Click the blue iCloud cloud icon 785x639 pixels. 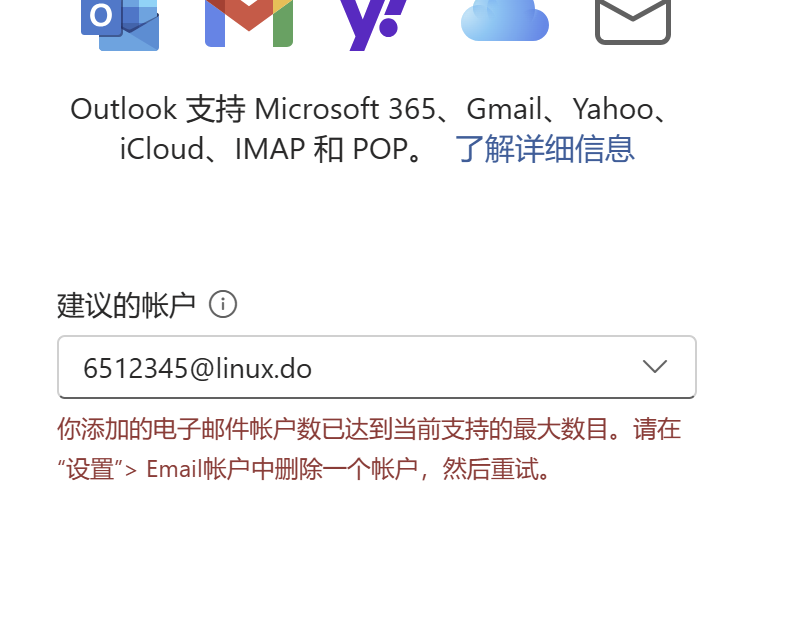(504, 21)
